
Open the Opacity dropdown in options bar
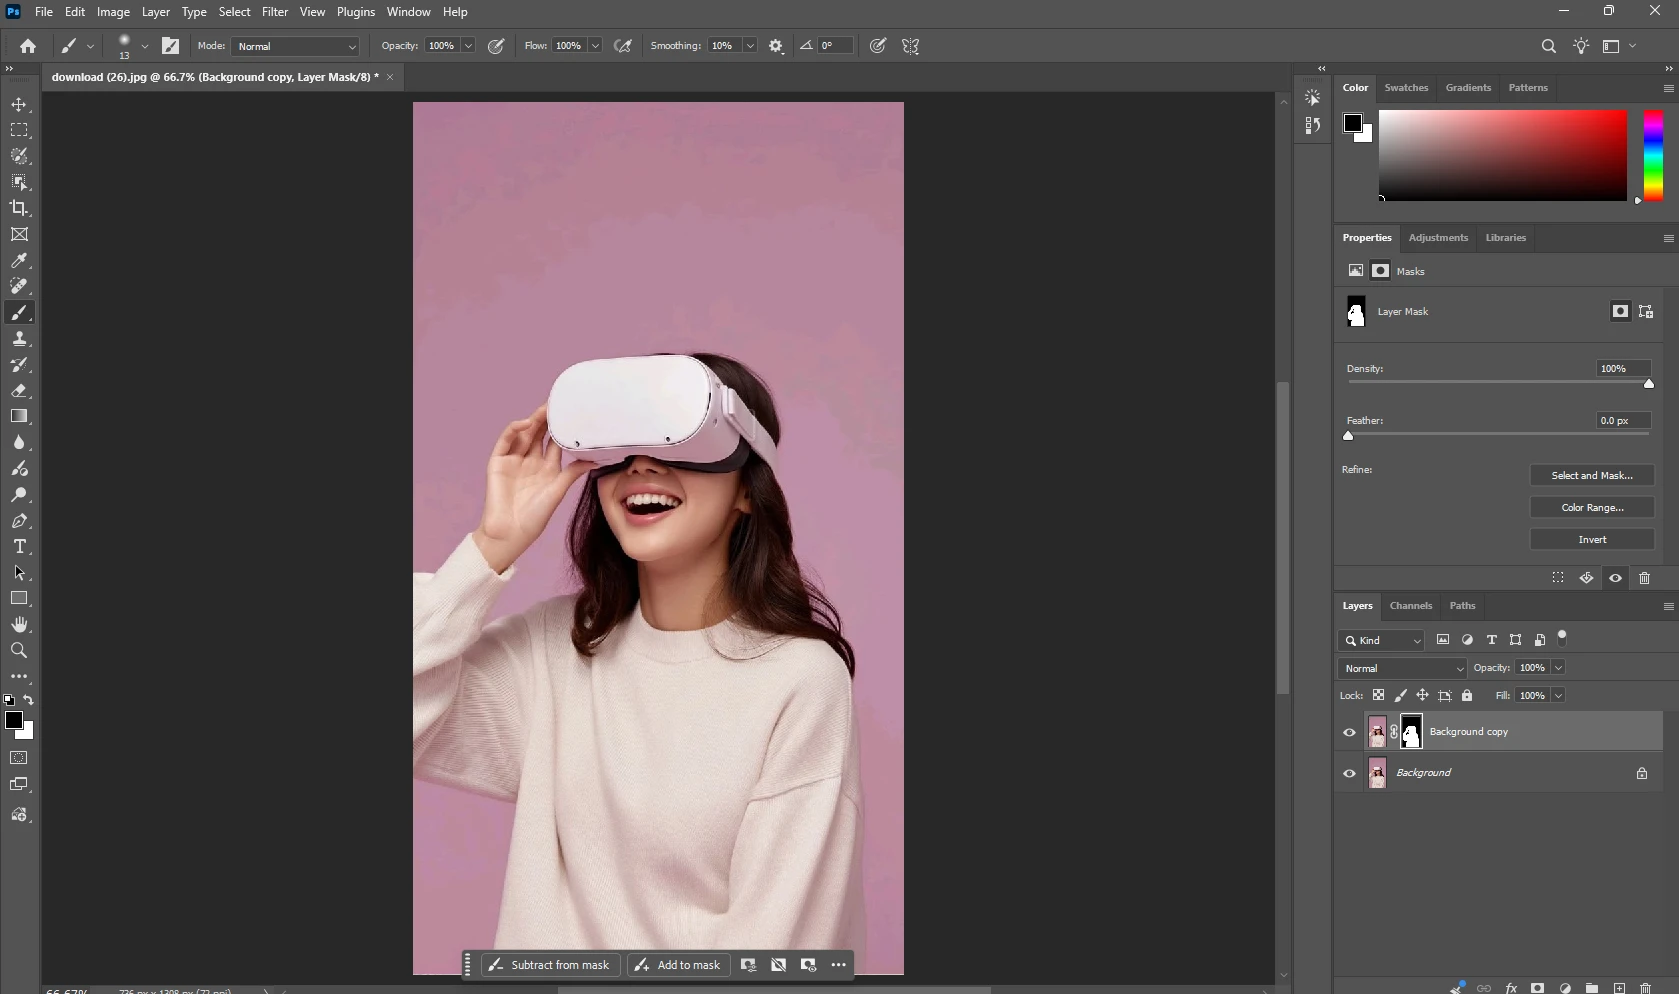click(468, 46)
